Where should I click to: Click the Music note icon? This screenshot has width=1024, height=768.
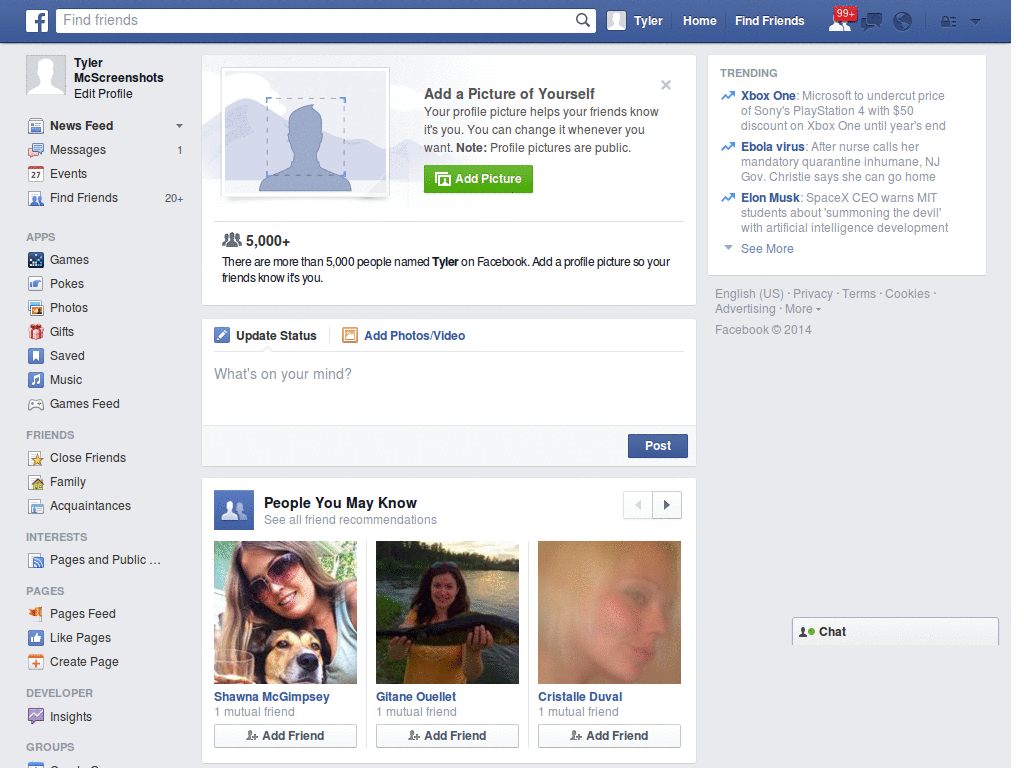click(x=36, y=380)
